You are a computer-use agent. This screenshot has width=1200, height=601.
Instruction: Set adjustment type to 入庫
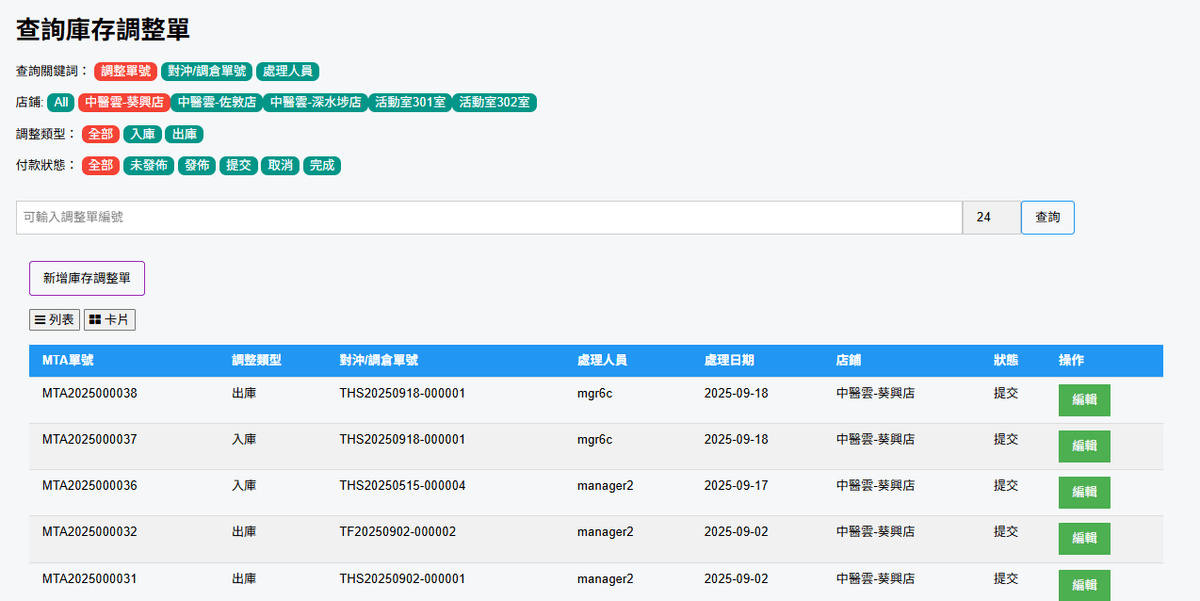142,134
